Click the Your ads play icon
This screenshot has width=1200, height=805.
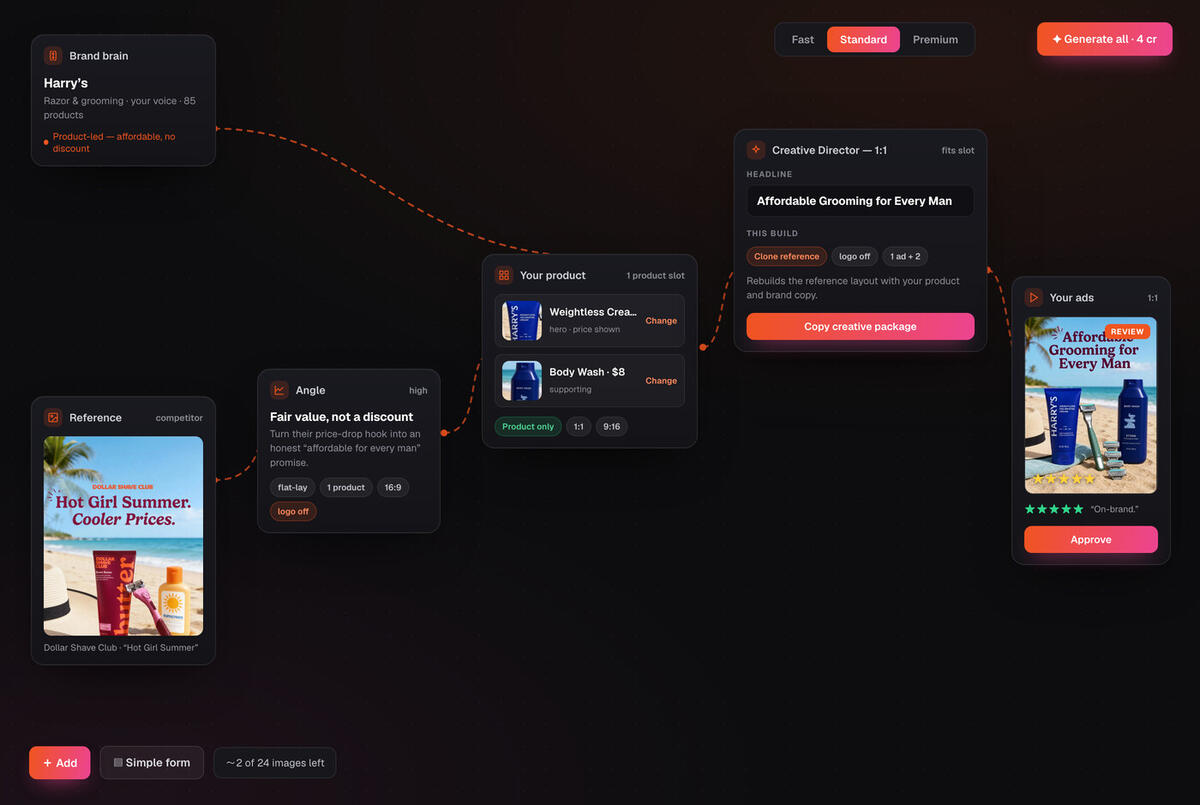pos(1033,297)
